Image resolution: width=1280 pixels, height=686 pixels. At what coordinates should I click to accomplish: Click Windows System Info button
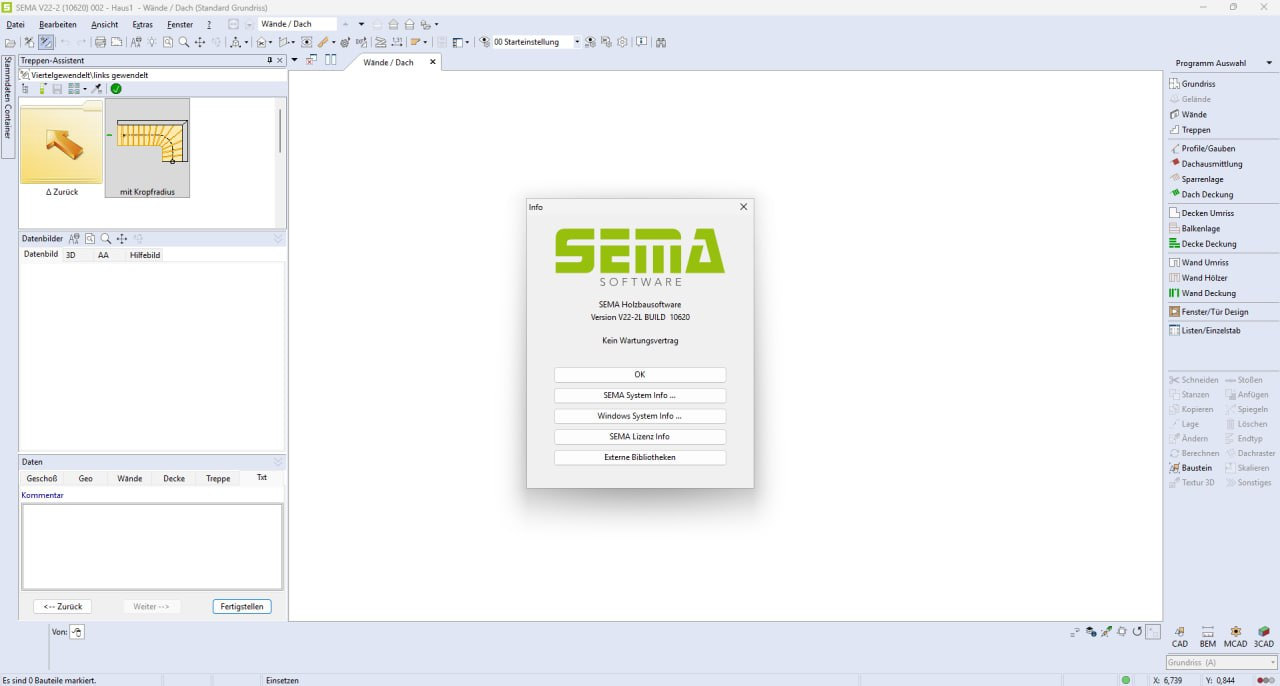pos(640,416)
